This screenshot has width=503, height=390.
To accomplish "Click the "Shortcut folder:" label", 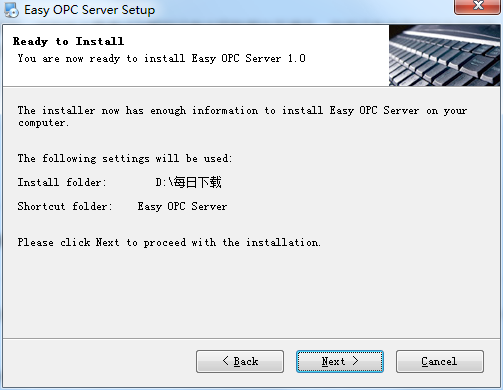I will pos(65,206).
